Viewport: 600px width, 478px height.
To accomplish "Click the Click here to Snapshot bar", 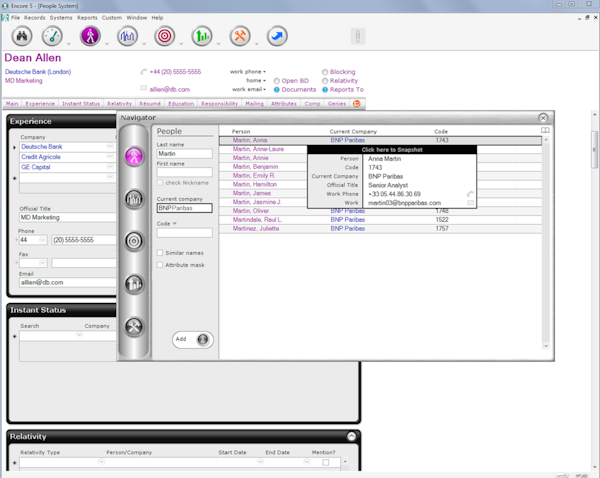I will pos(392,150).
